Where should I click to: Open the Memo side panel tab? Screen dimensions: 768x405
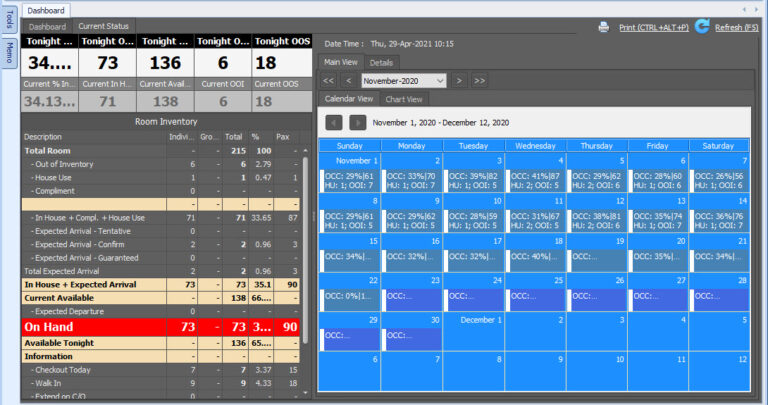(9, 54)
